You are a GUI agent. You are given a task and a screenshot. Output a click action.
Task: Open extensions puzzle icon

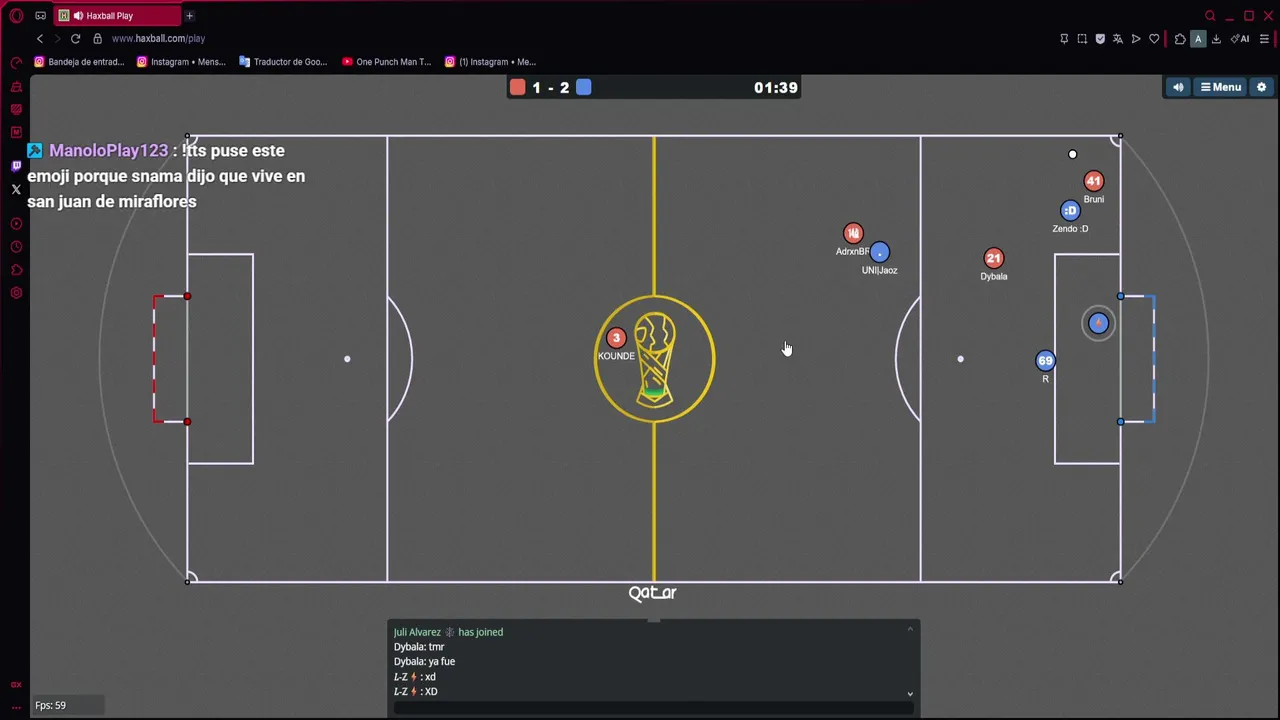point(1180,39)
